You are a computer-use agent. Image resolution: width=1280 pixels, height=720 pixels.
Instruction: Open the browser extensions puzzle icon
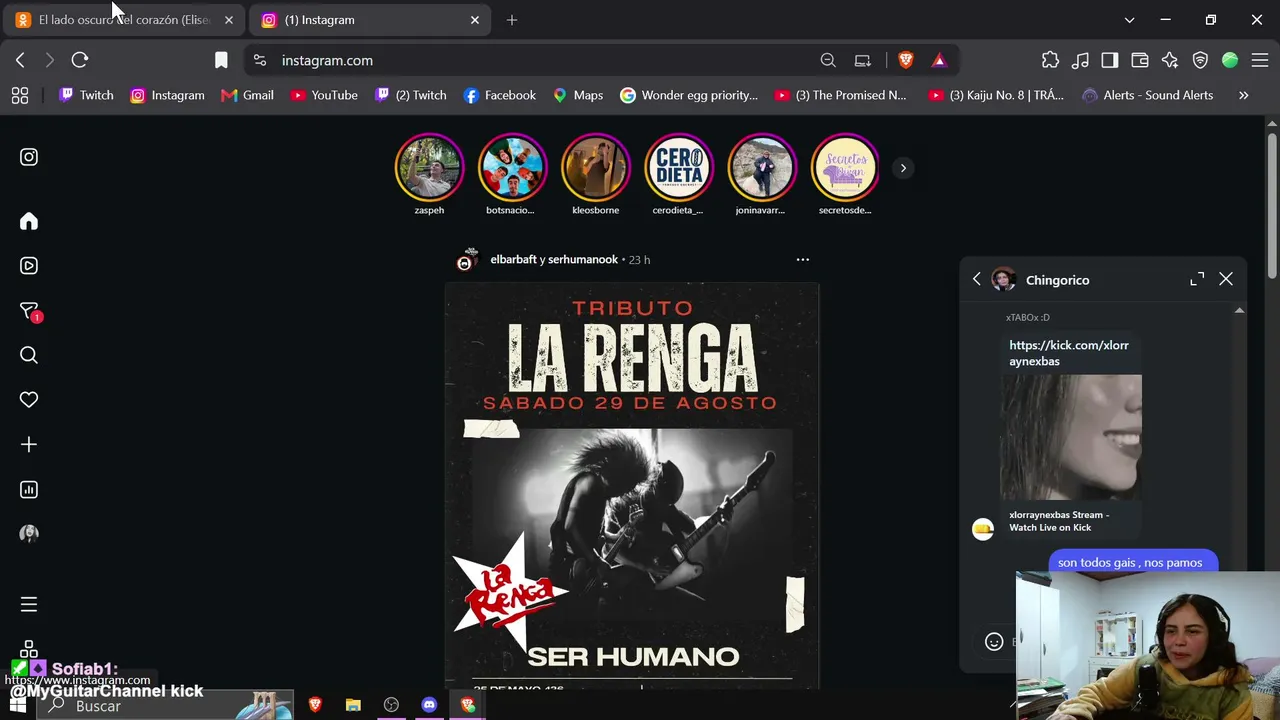[1050, 60]
